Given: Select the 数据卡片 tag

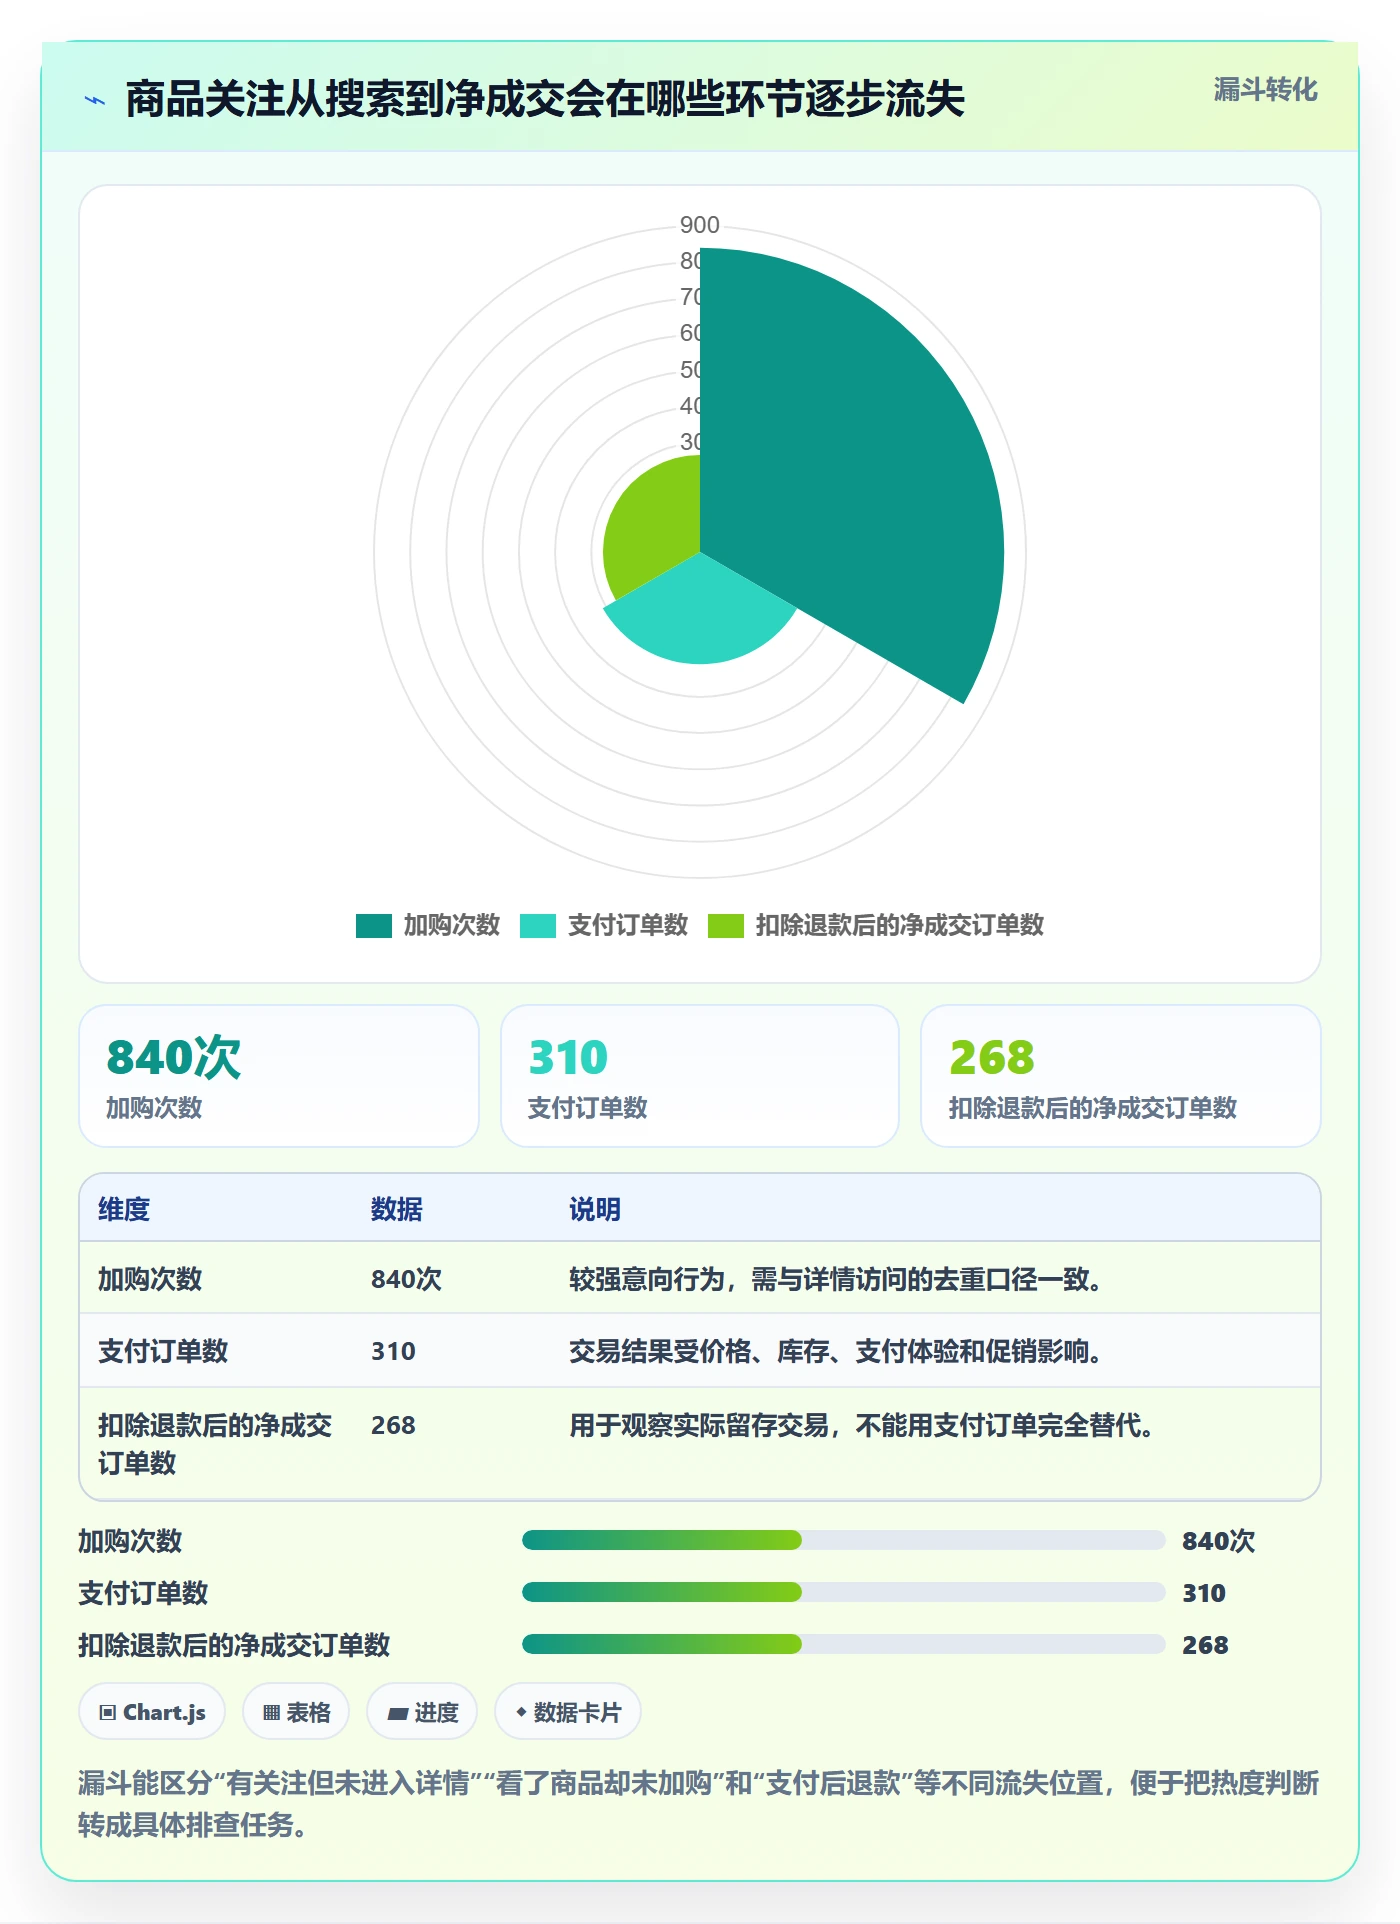Looking at the screenshot, I should (568, 1712).
